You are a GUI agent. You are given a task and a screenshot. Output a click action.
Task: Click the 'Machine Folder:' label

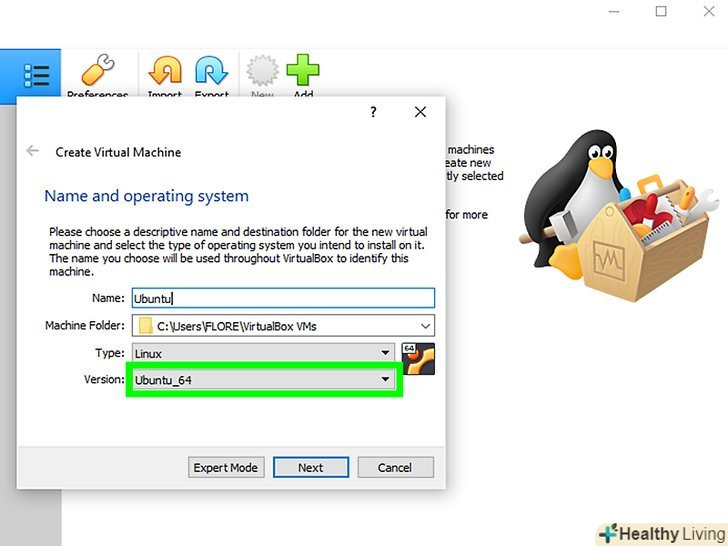[x=84, y=325]
